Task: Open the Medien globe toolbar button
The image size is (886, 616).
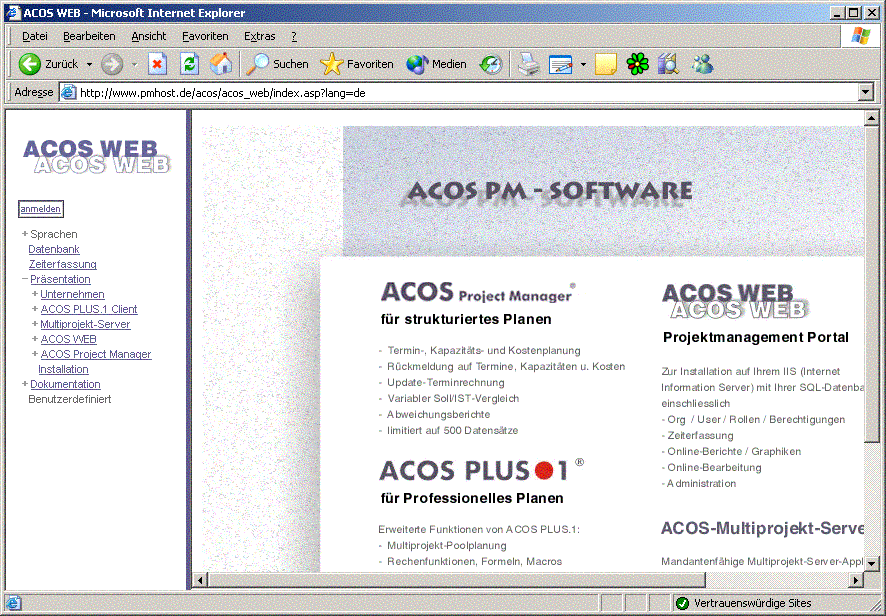Action: 436,64
